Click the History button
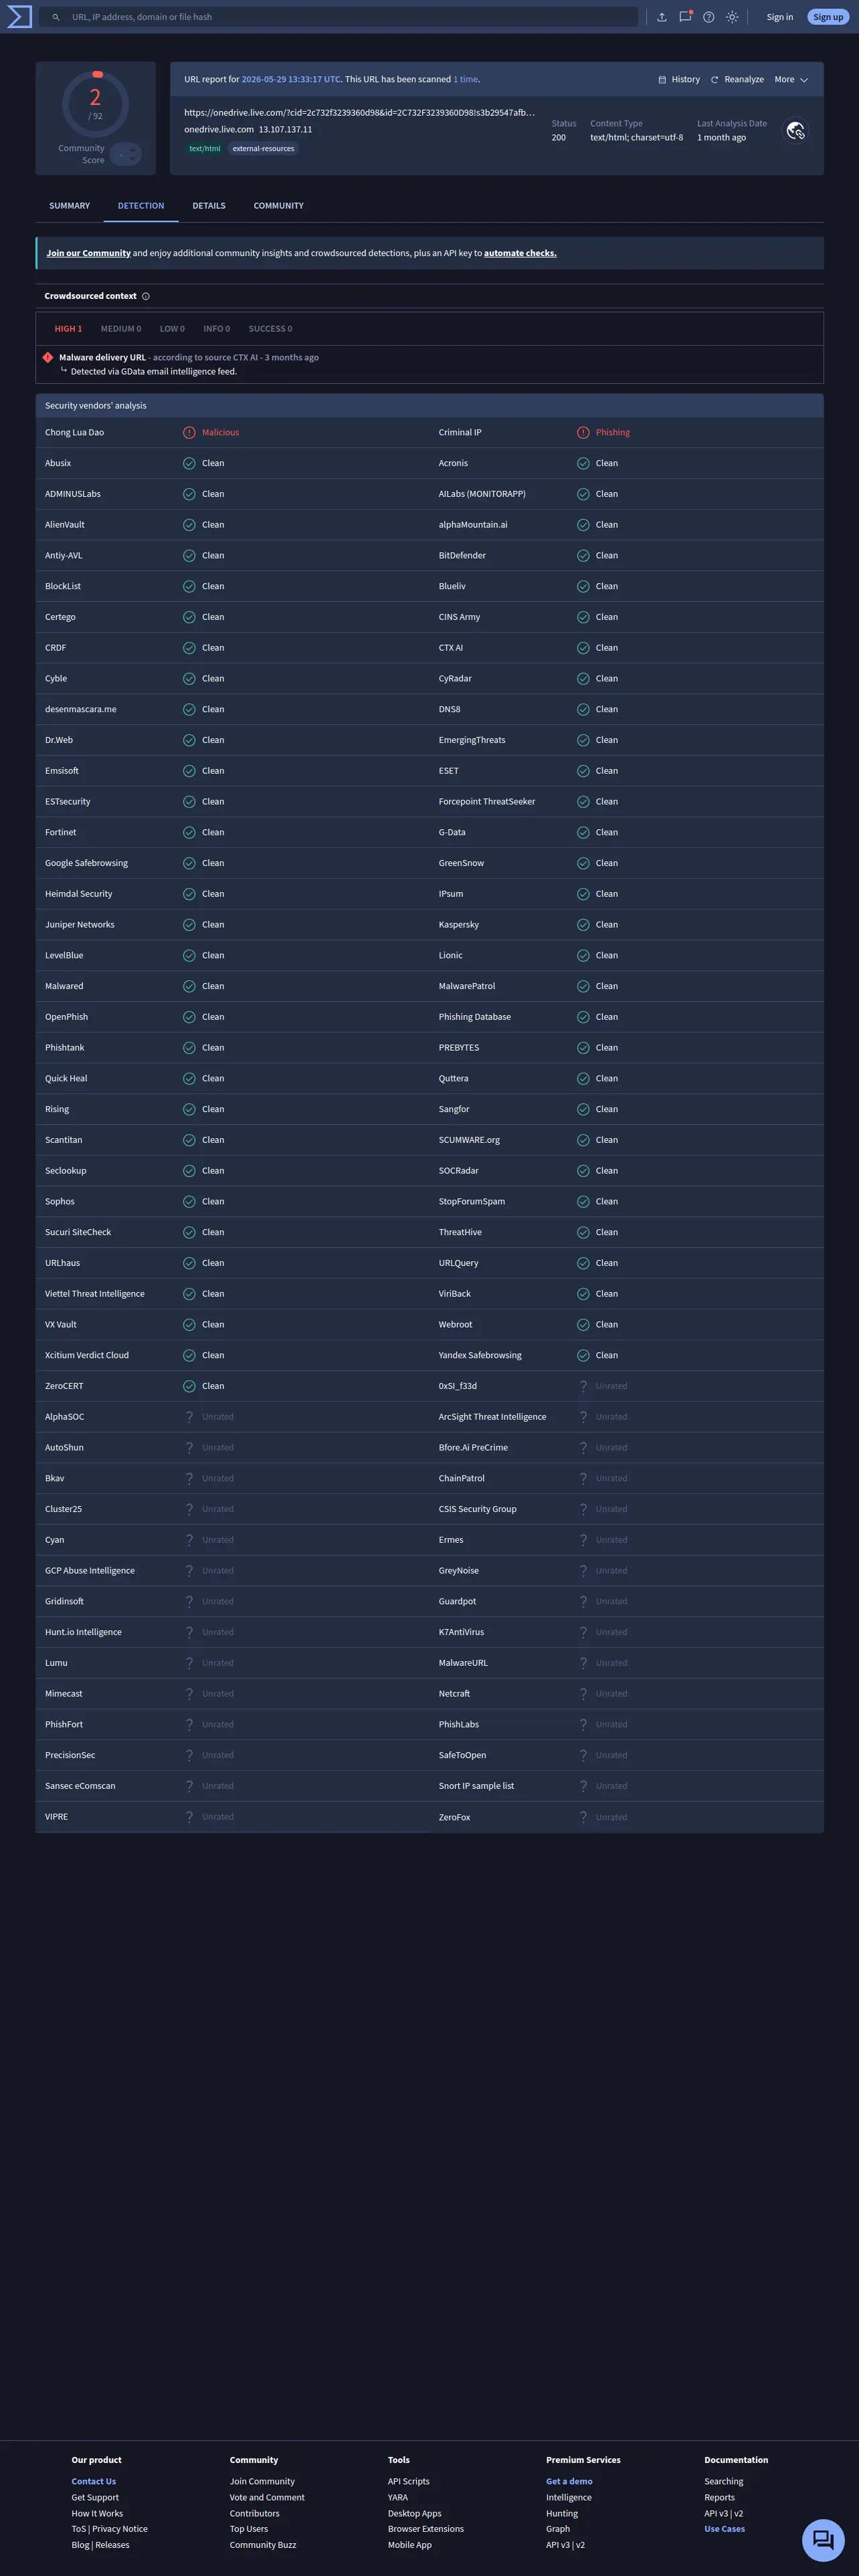Image resolution: width=859 pixels, height=2576 pixels. tap(679, 80)
